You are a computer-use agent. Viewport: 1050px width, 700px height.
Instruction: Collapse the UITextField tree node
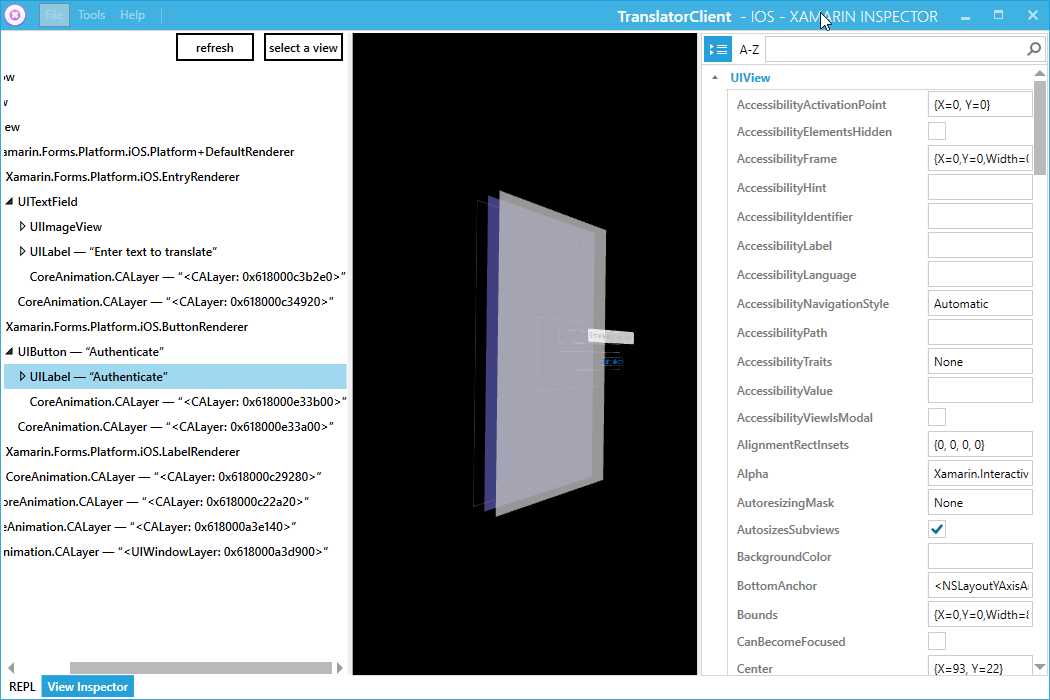(x=9, y=202)
